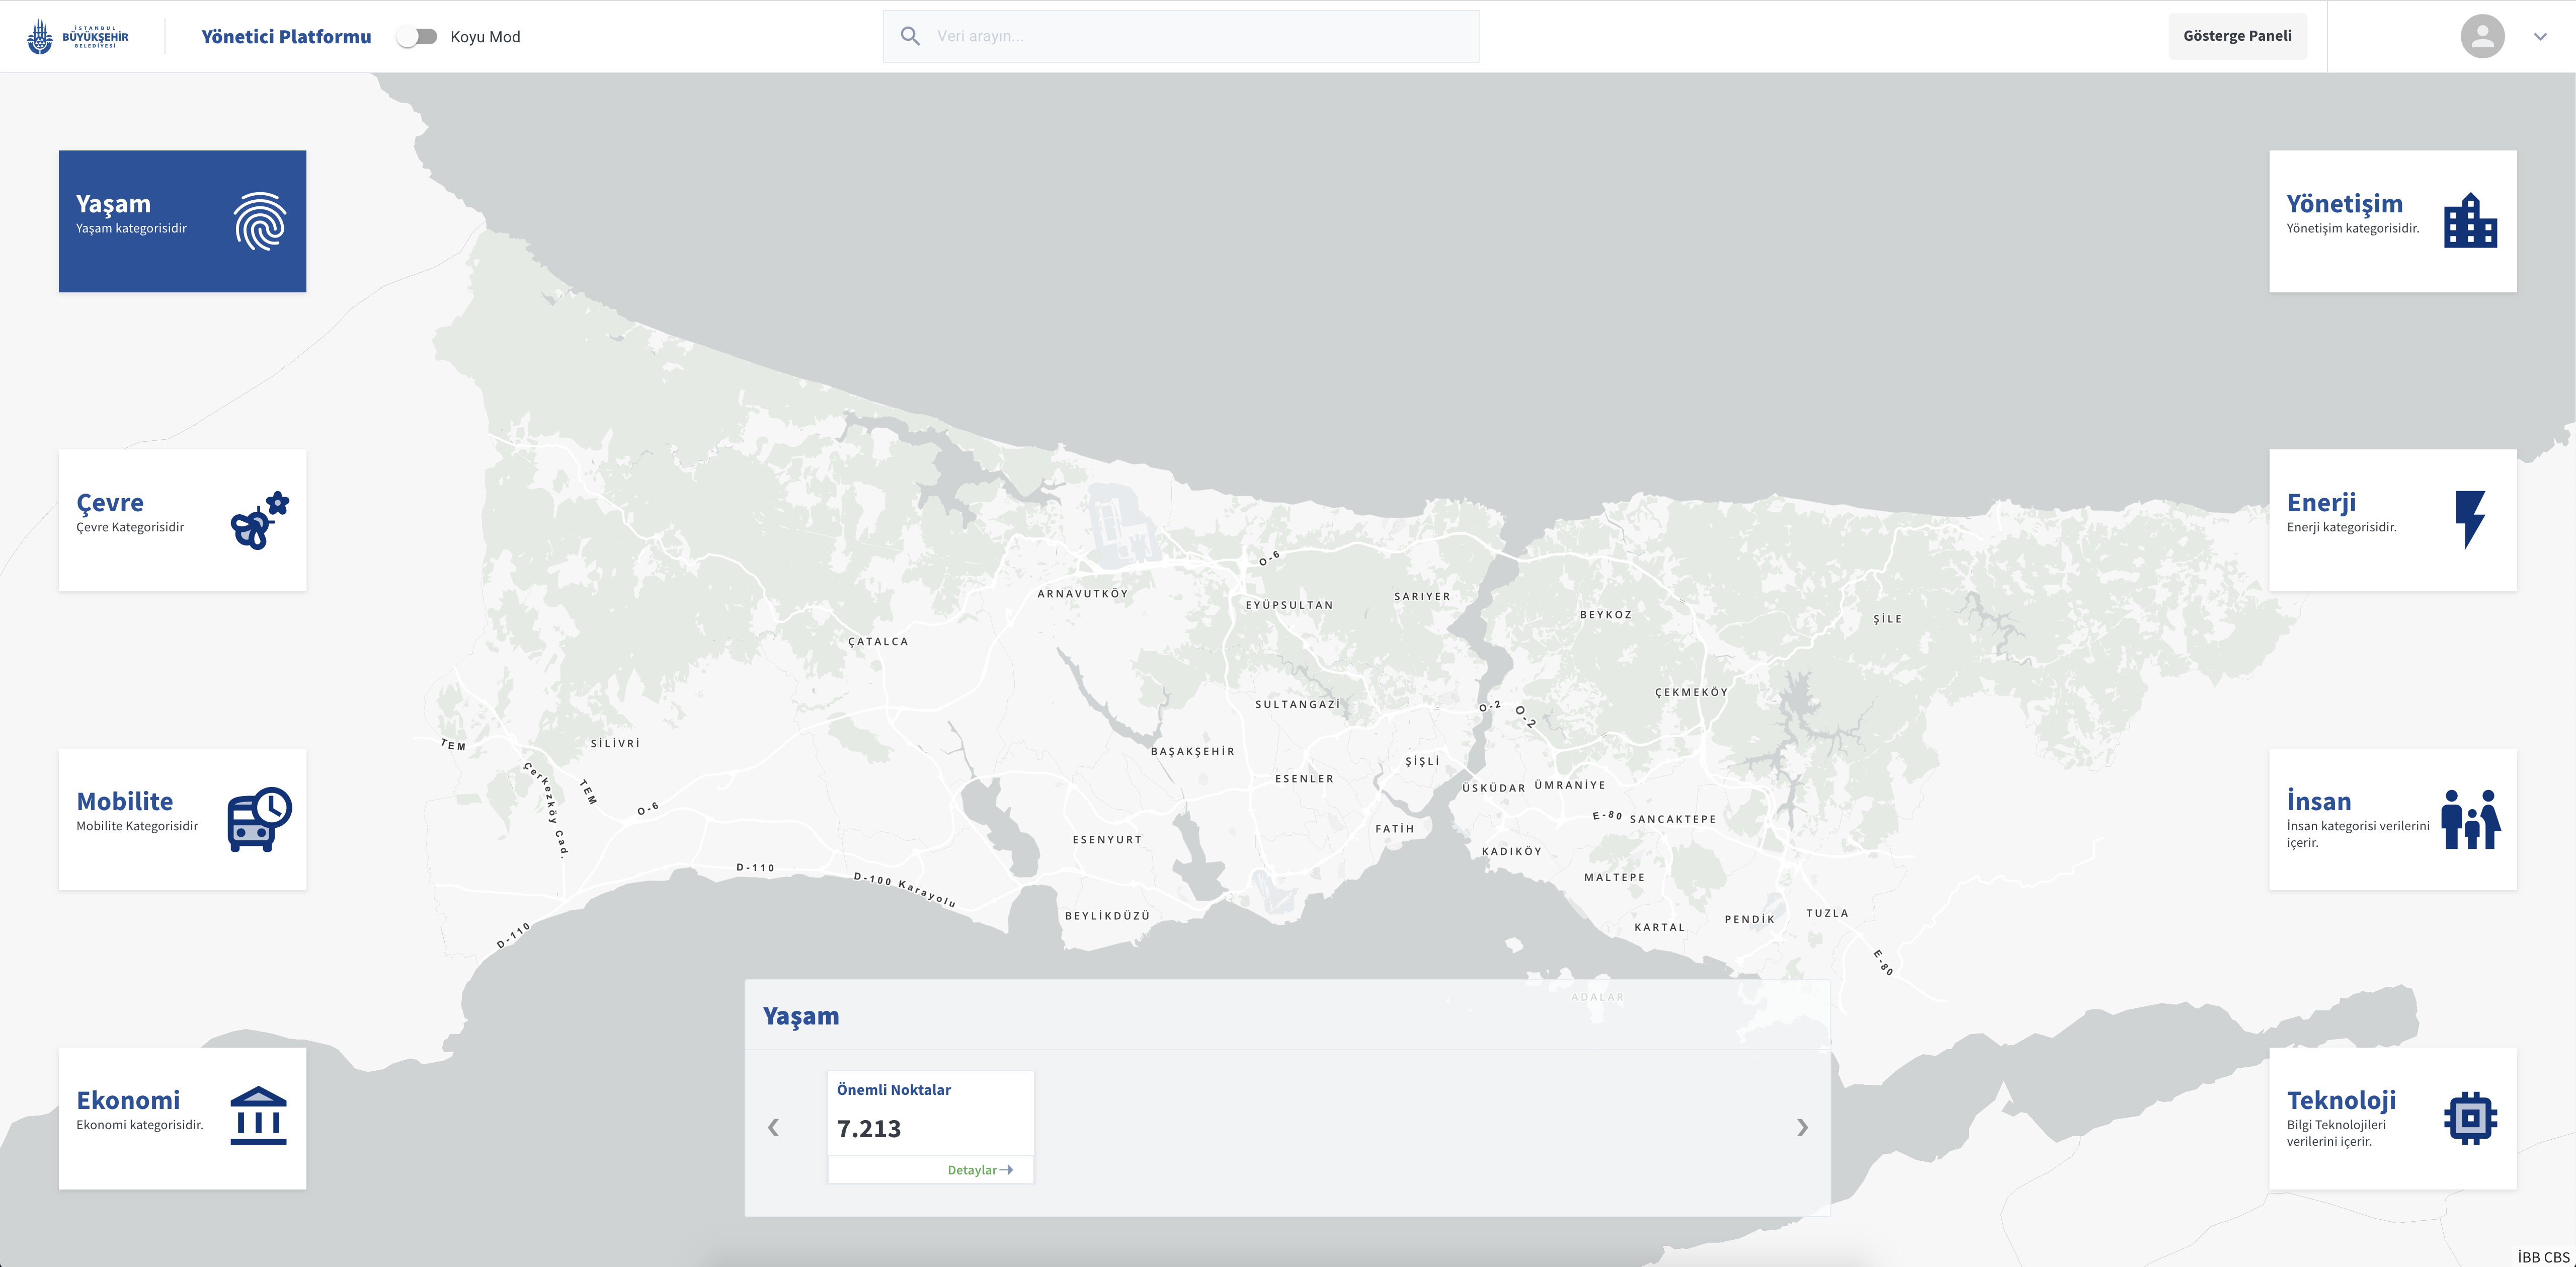The image size is (2576, 1267).
Task: Go to next Yaşam panel card
Action: click(1802, 1128)
